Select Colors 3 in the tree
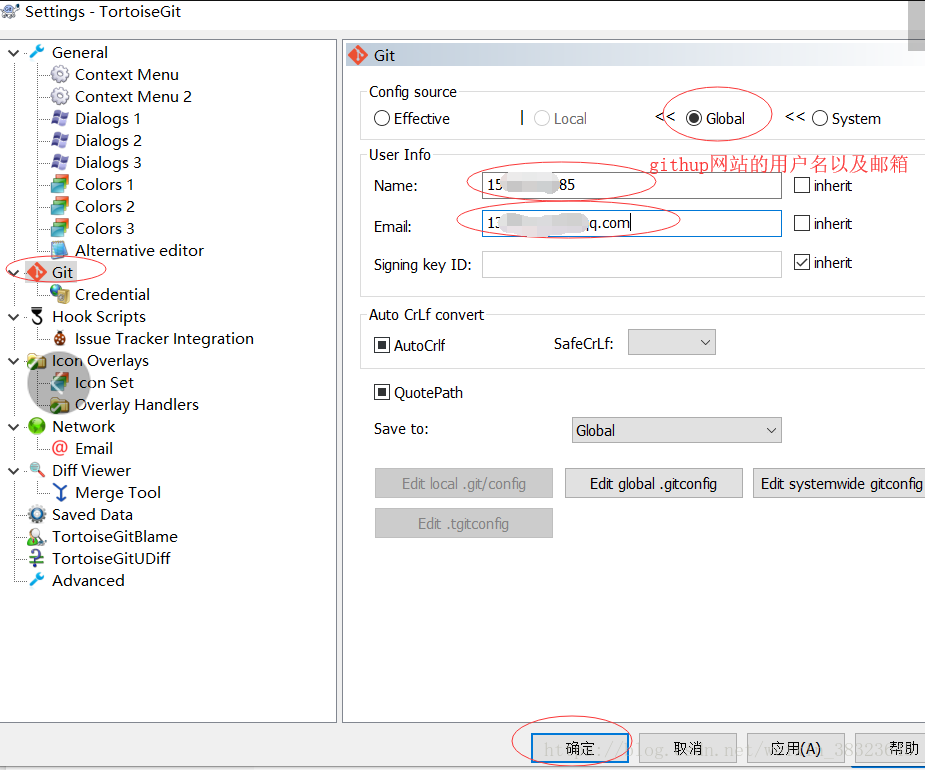The image size is (925, 770). (104, 228)
